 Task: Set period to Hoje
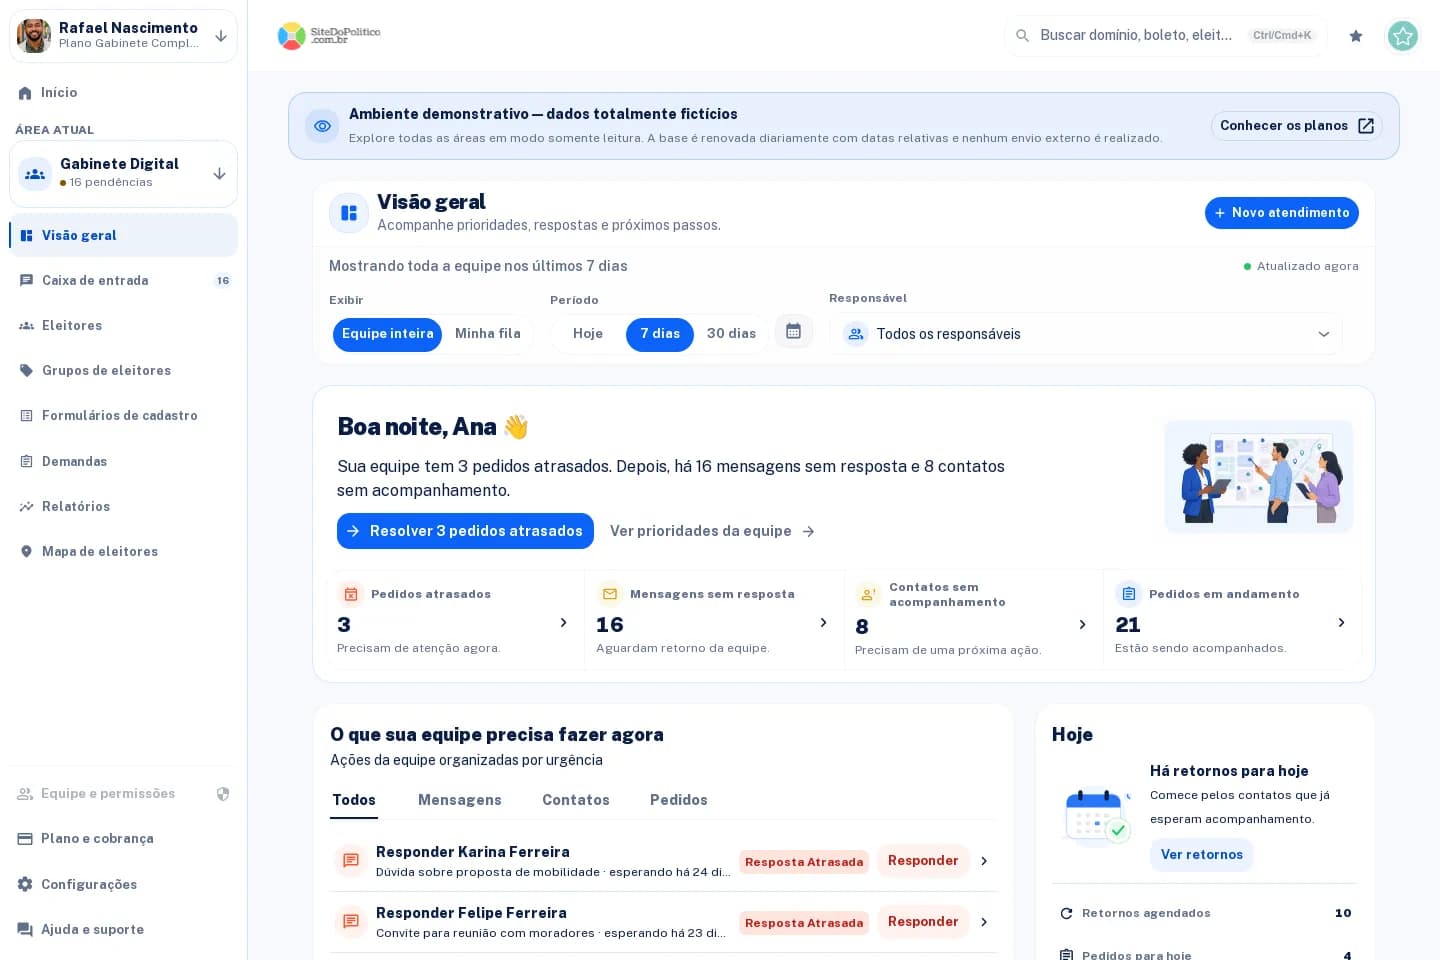tap(588, 334)
